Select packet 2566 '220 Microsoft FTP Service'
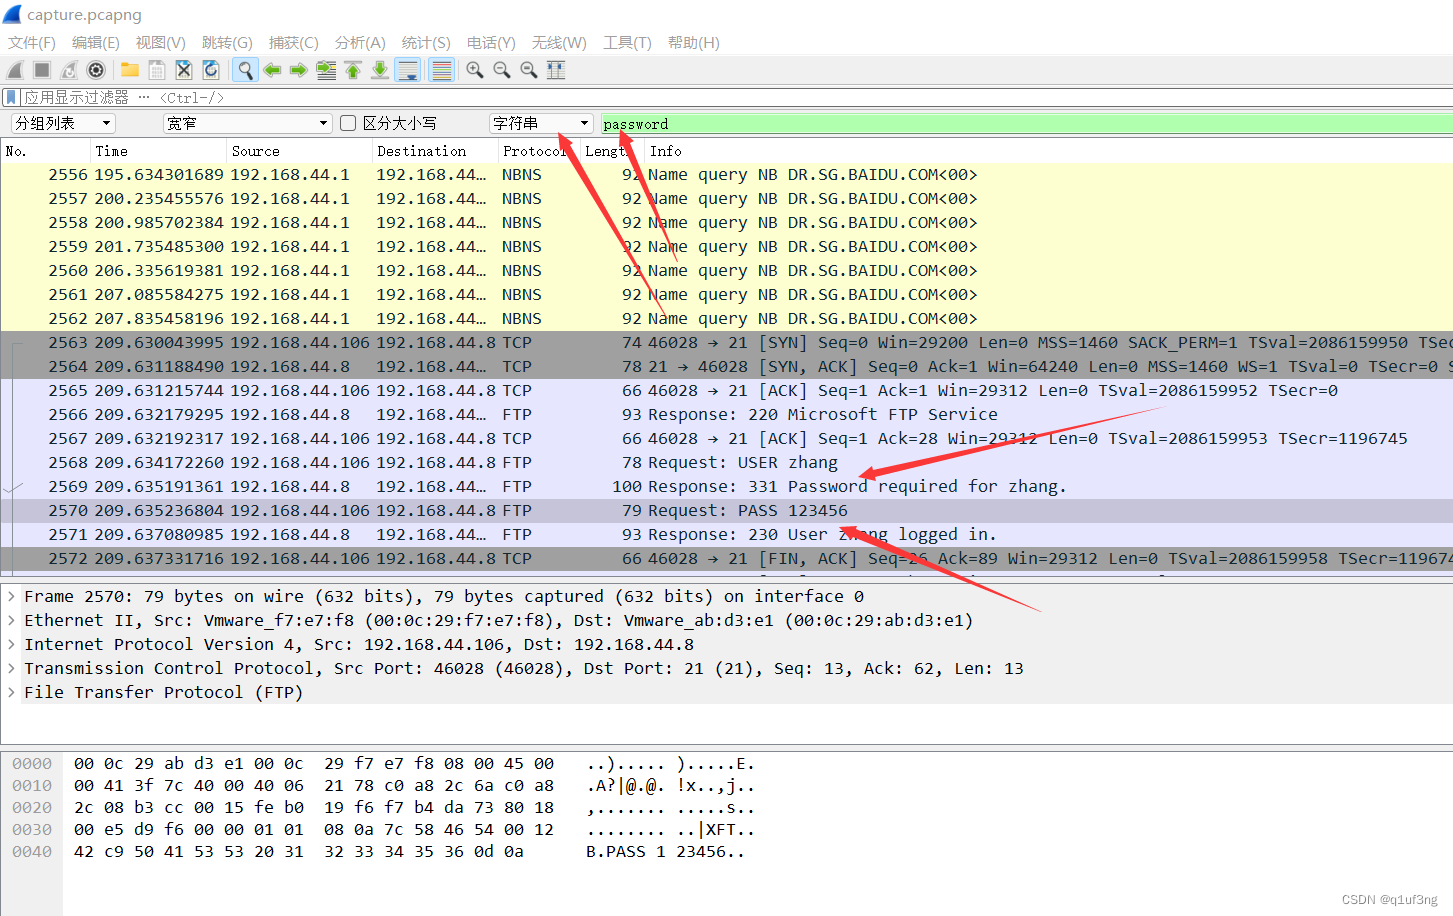 (x=726, y=415)
